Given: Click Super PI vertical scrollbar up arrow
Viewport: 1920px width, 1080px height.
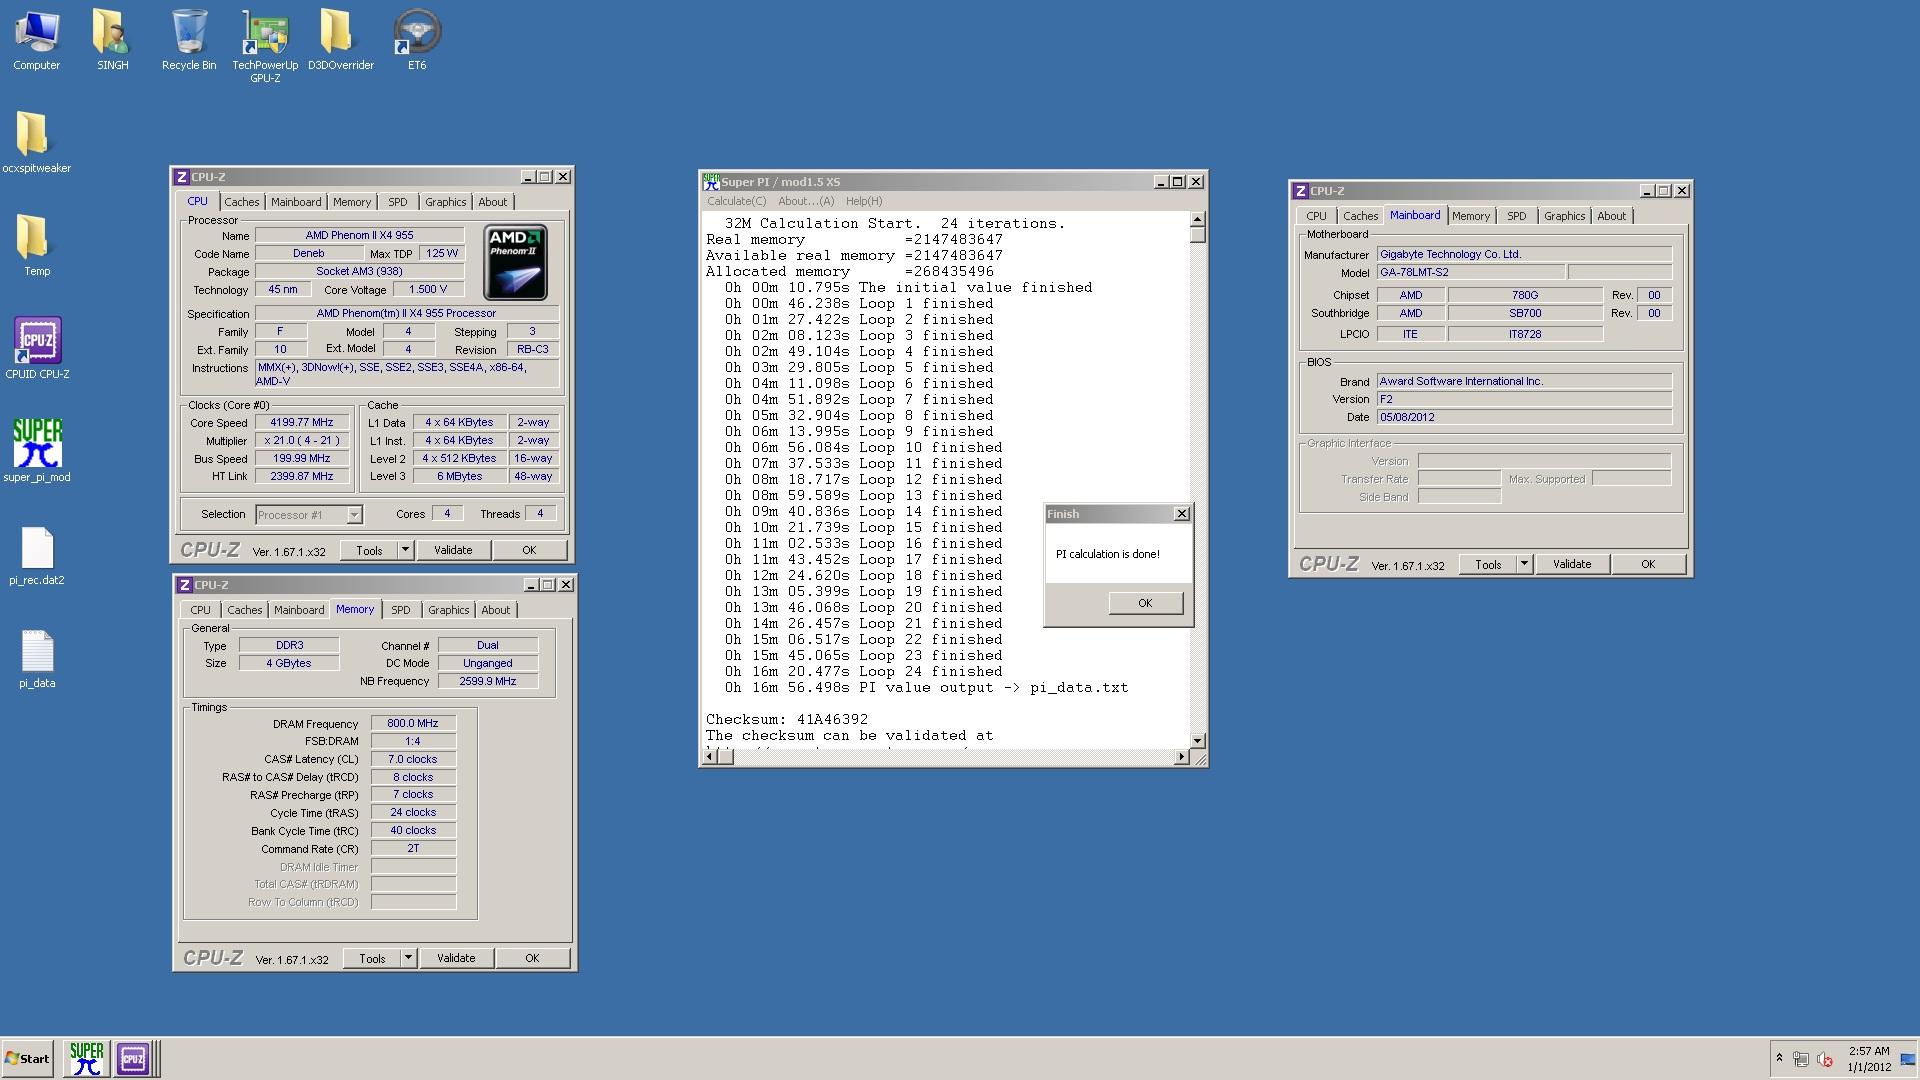Looking at the screenshot, I should point(1197,219).
